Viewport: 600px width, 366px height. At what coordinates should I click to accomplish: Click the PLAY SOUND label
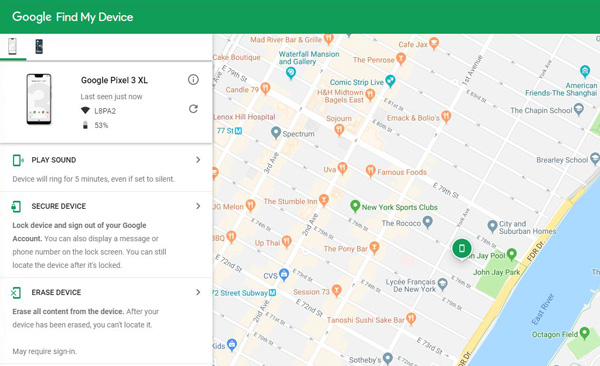click(54, 160)
